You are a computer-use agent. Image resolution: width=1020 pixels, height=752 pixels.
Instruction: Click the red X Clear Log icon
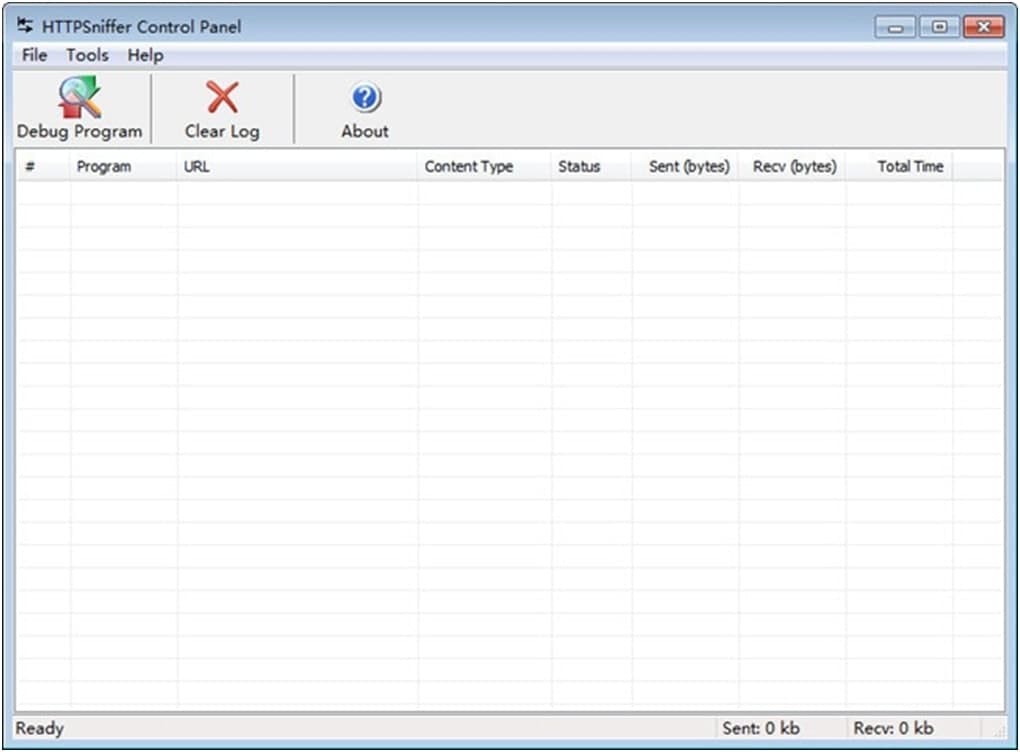point(222,97)
